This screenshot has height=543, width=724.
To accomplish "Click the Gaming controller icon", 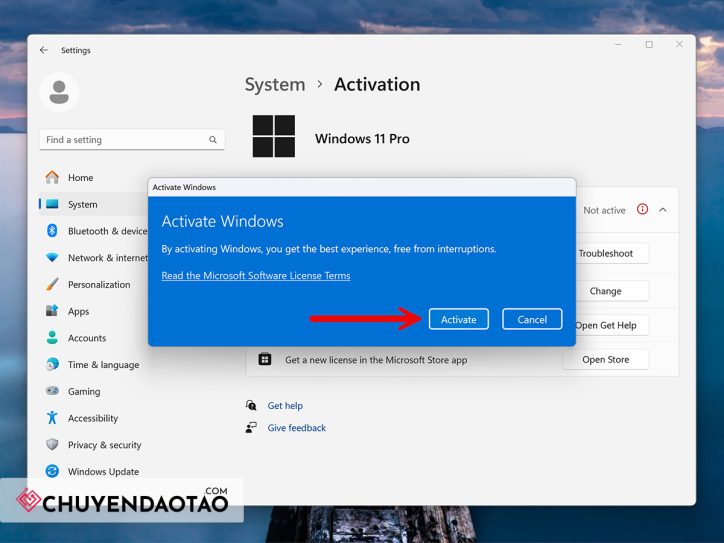I will tap(52, 391).
